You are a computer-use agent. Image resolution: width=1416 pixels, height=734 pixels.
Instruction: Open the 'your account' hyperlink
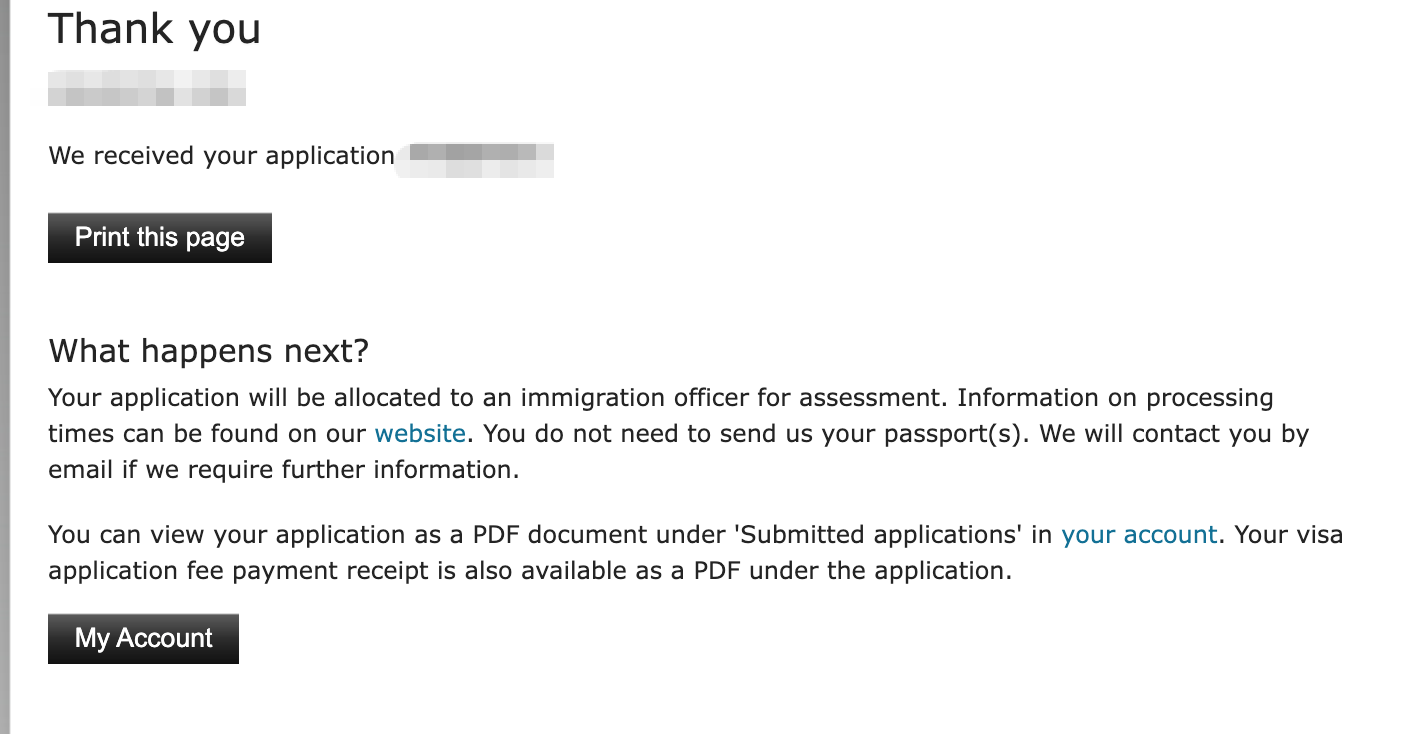[1139, 535]
